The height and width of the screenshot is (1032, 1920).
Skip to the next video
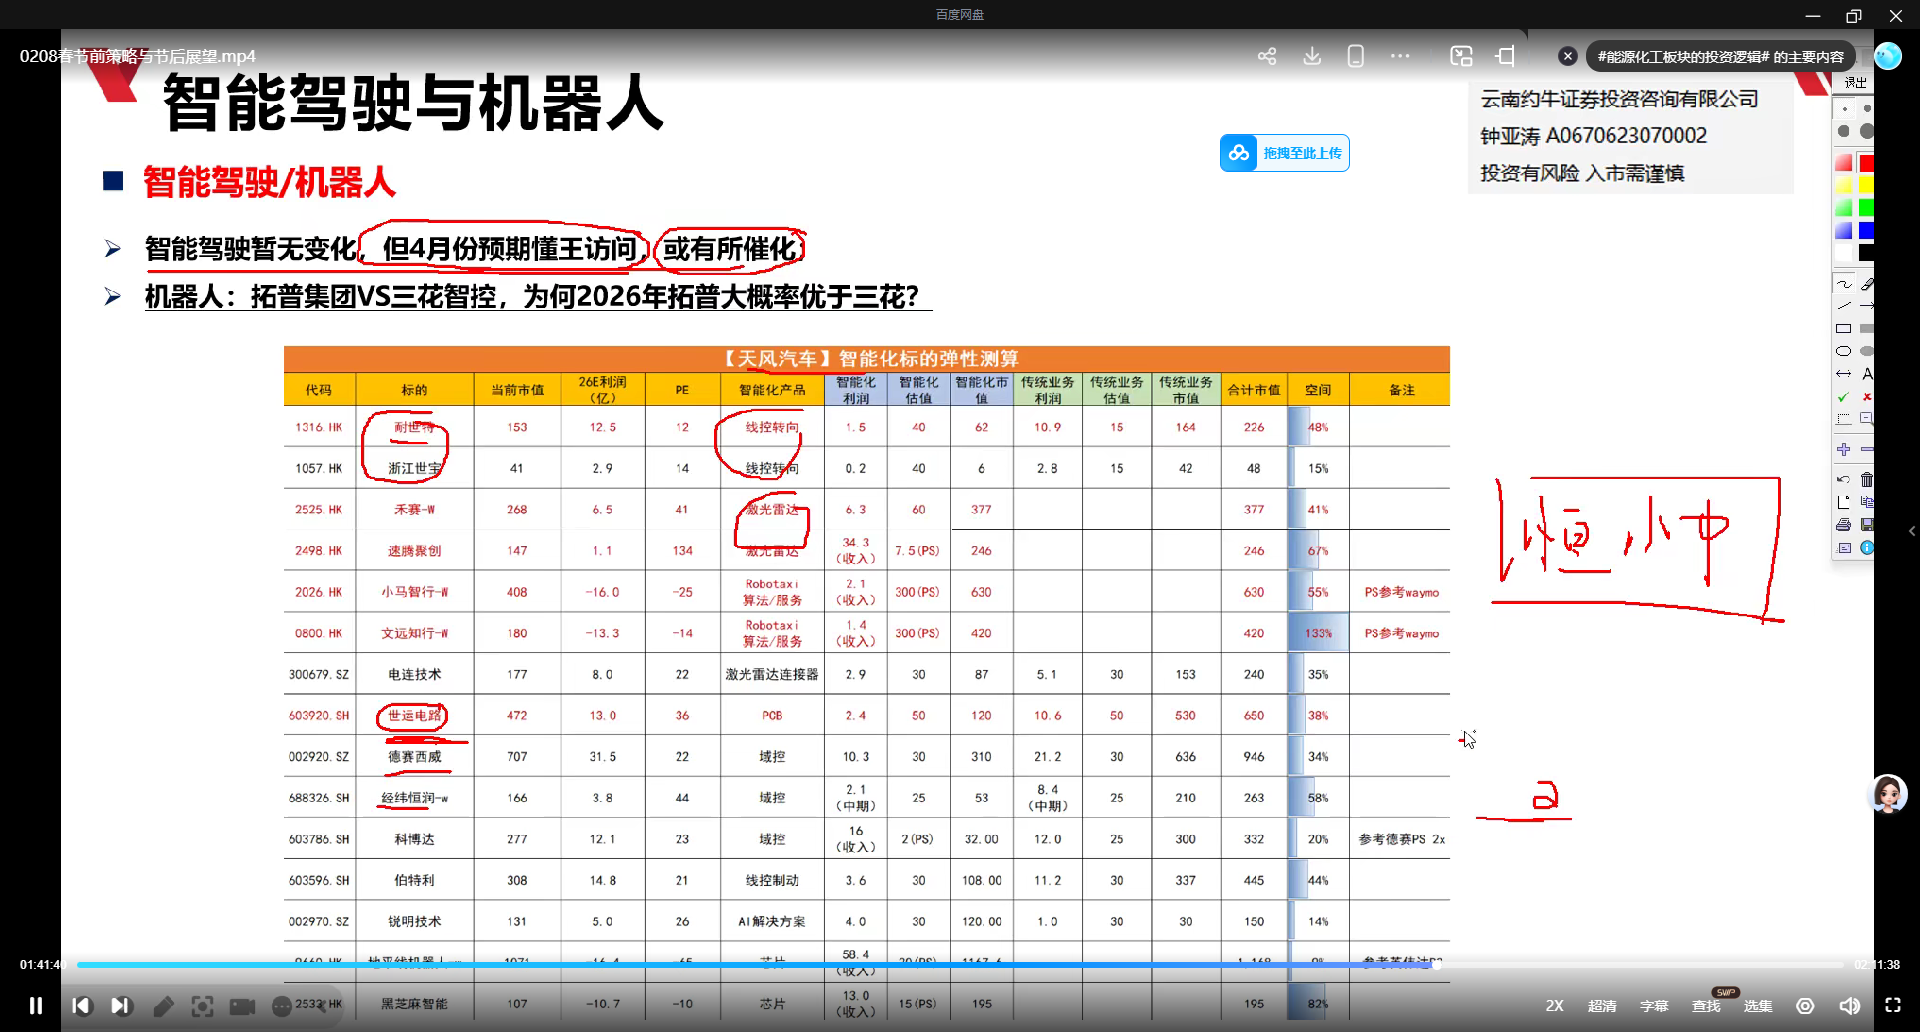coord(120,1005)
